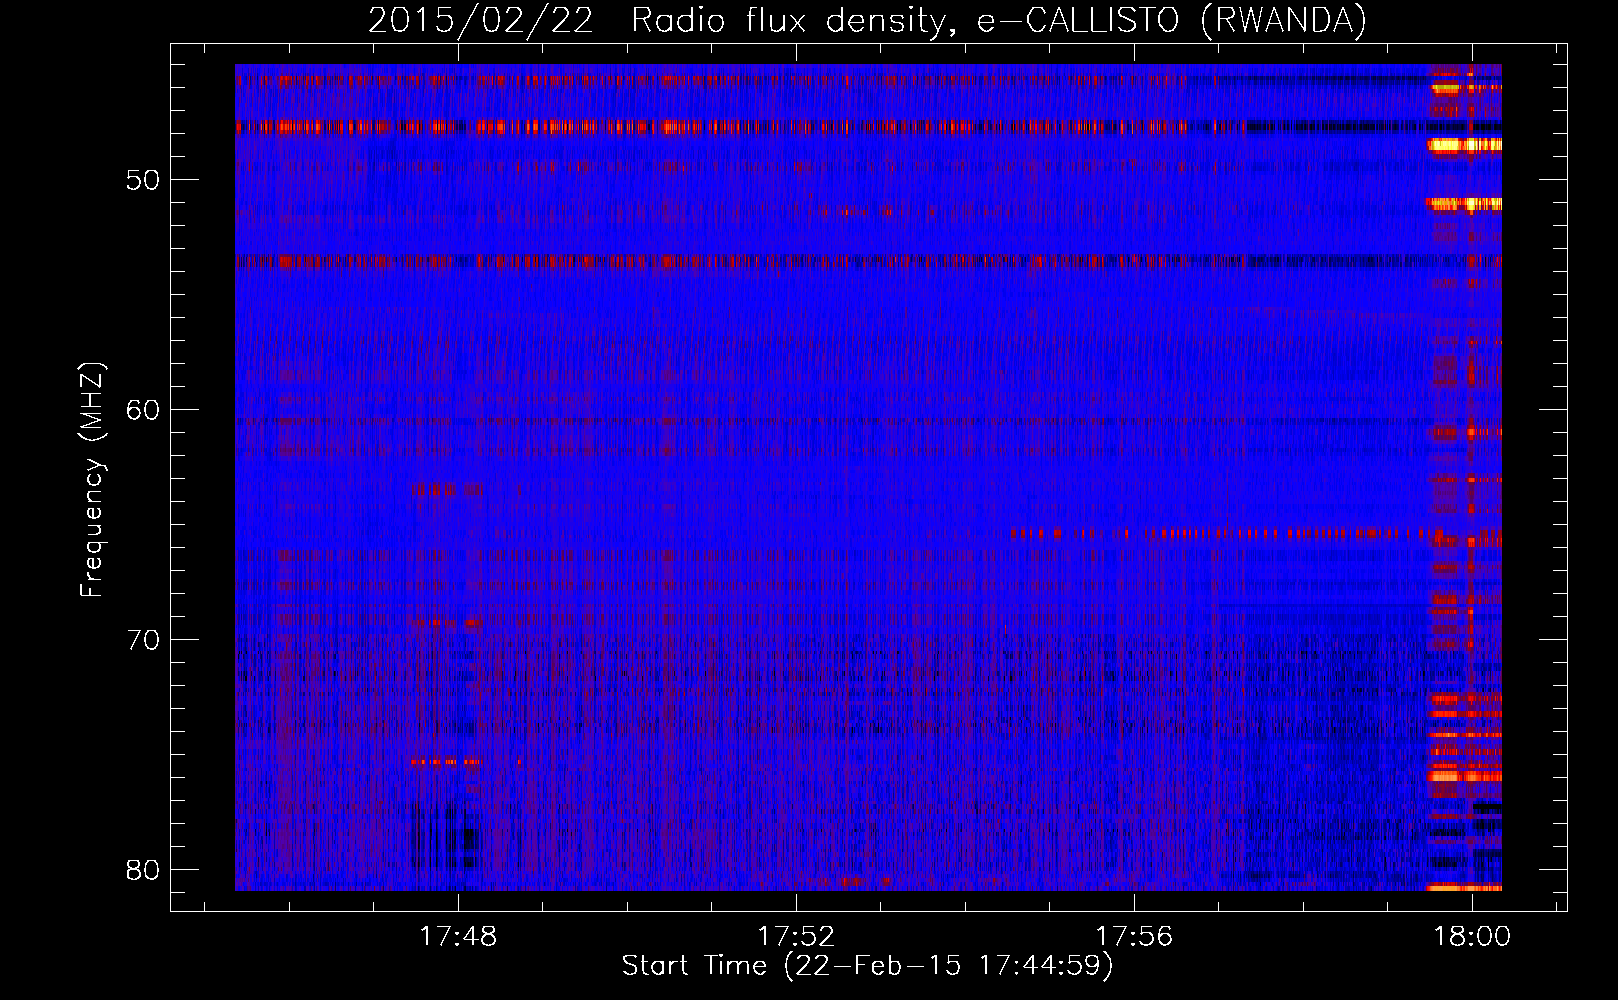Image resolution: width=1618 pixels, height=1000 pixels.
Task: Click the 17:52 time tick label
Action: pyautogui.click(x=796, y=937)
